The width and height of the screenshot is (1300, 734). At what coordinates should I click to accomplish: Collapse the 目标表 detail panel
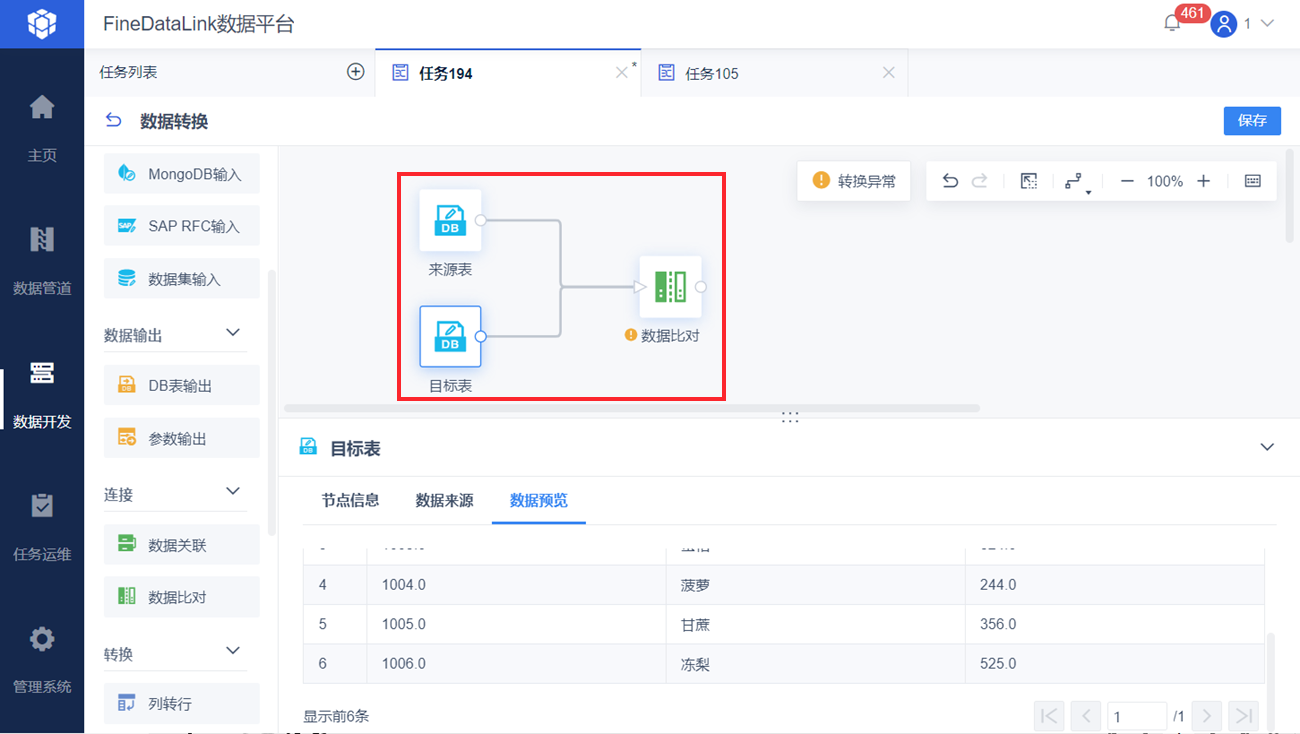click(x=1267, y=447)
